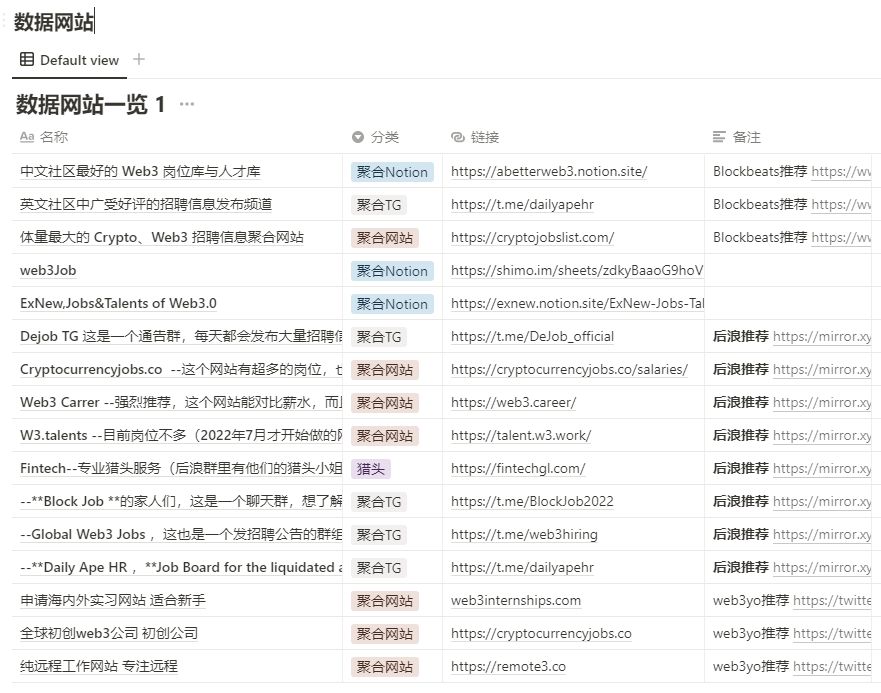Open link https://cryptojobslist.com/
Viewport: 881px width, 693px height.
532,238
